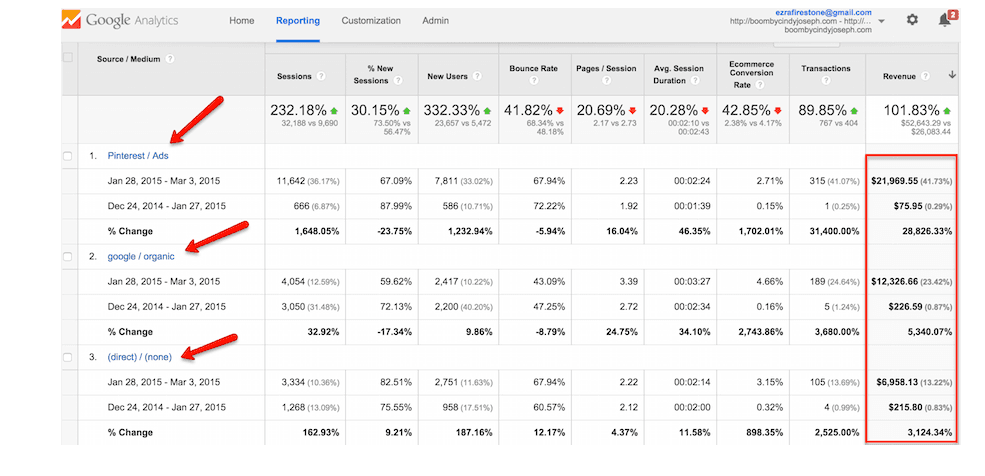Show help icon next to Revenue
Image resolution: width=985 pixels, height=476 pixels.
(925, 77)
